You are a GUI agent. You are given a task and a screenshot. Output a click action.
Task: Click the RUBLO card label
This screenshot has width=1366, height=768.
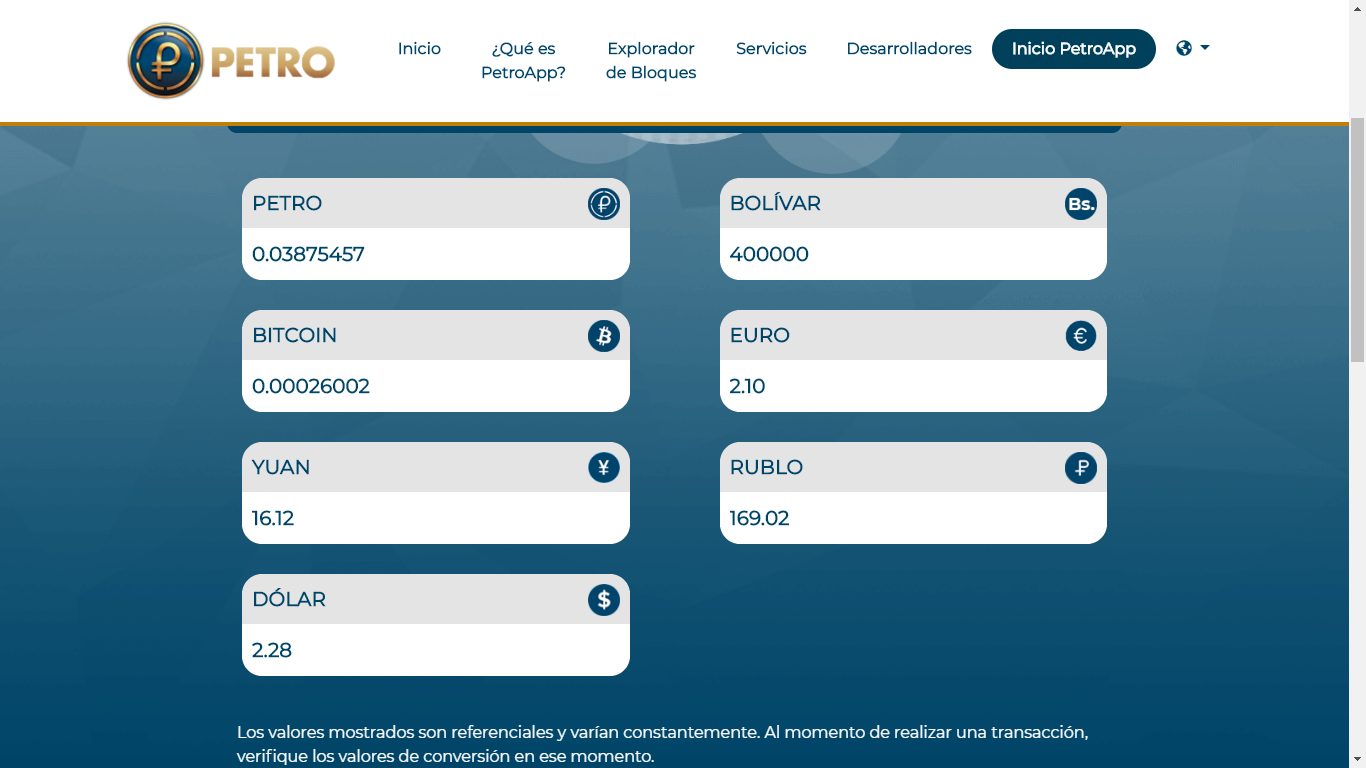tap(766, 467)
